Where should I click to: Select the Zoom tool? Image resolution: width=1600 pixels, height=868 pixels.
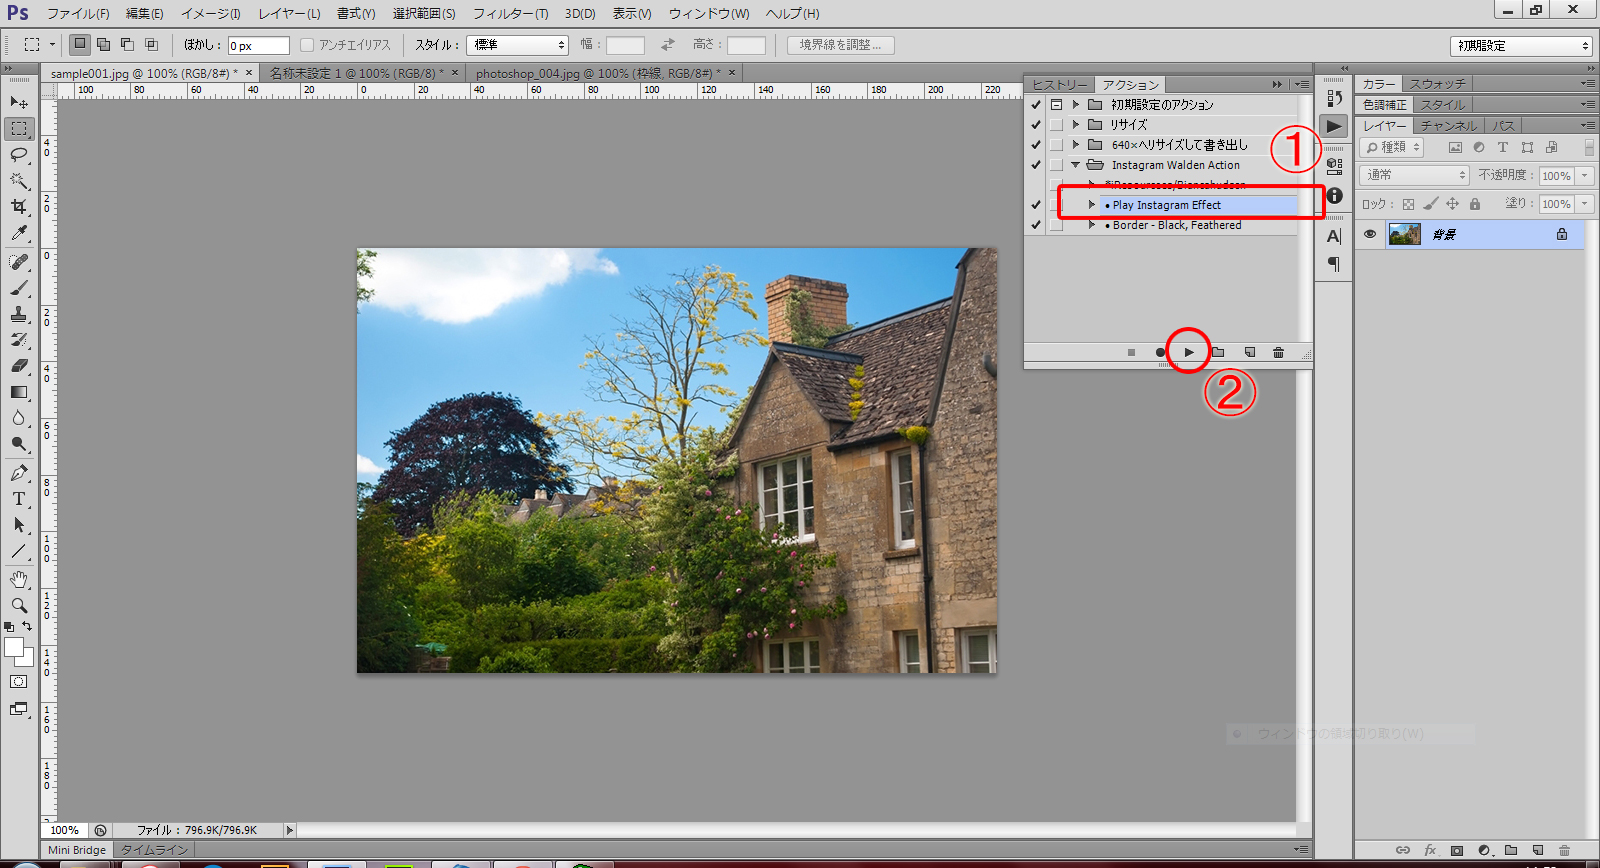[x=19, y=605]
